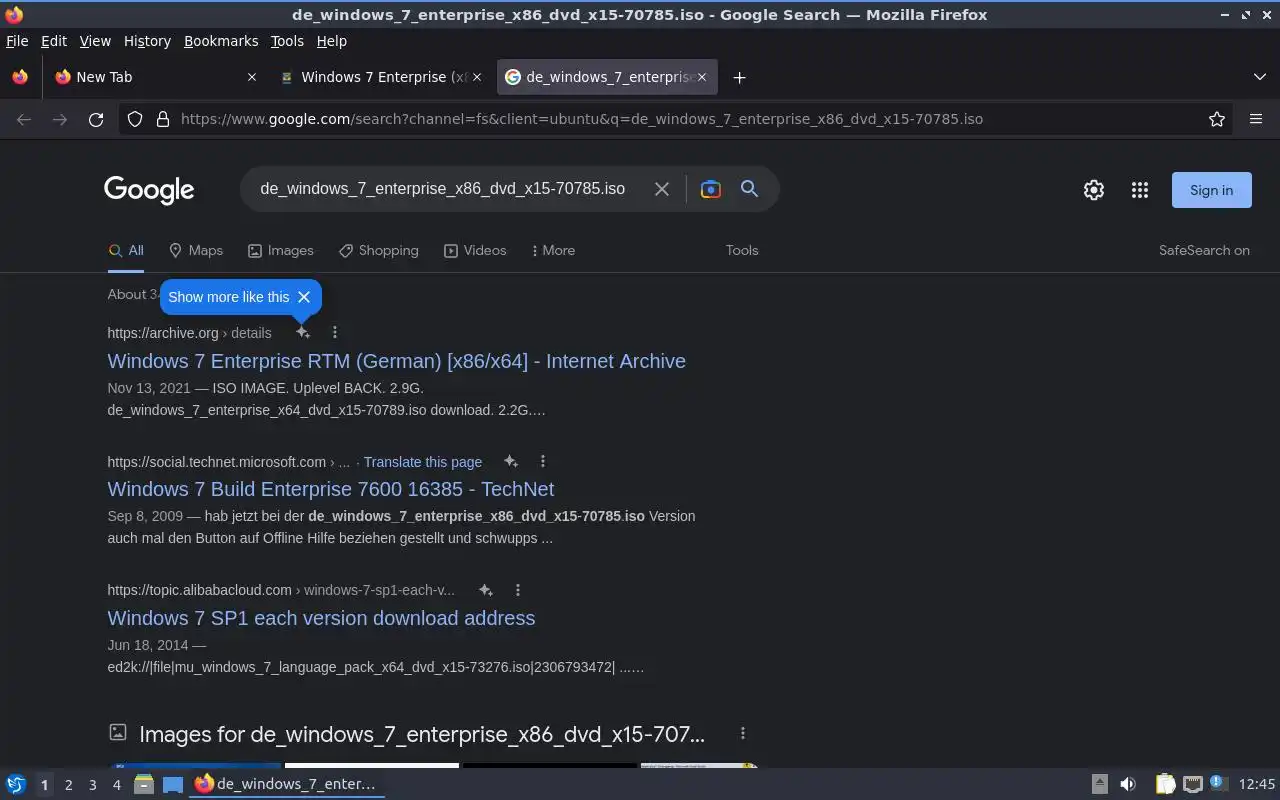This screenshot has height=800, width=1280.
Task: Open the network tray icon
Action: 1192,784
